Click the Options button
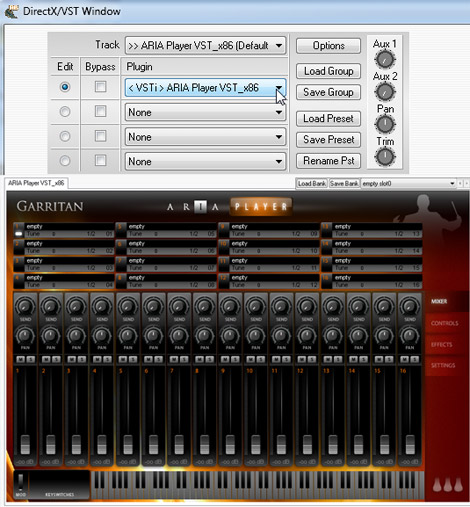The width and height of the screenshot is (470, 507). [328, 46]
